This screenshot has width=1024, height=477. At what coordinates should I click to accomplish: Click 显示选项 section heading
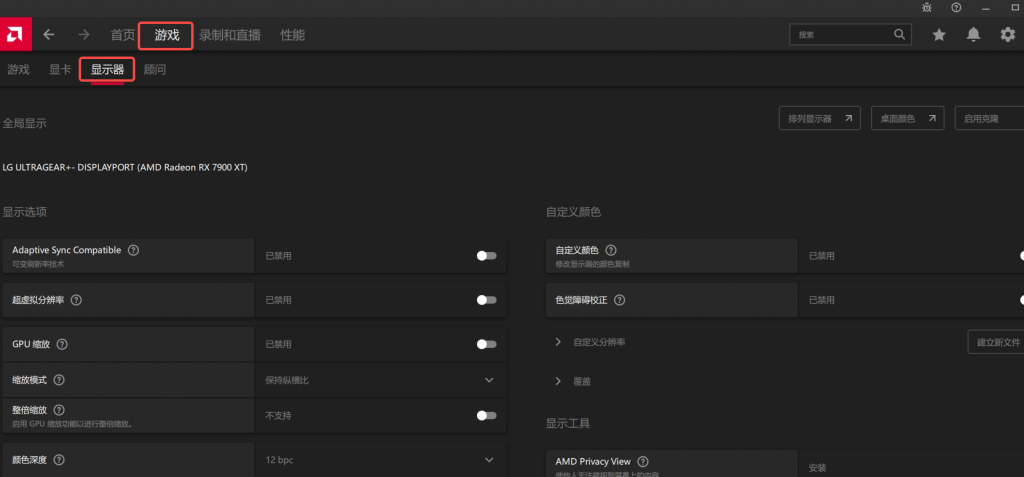click(x=25, y=212)
